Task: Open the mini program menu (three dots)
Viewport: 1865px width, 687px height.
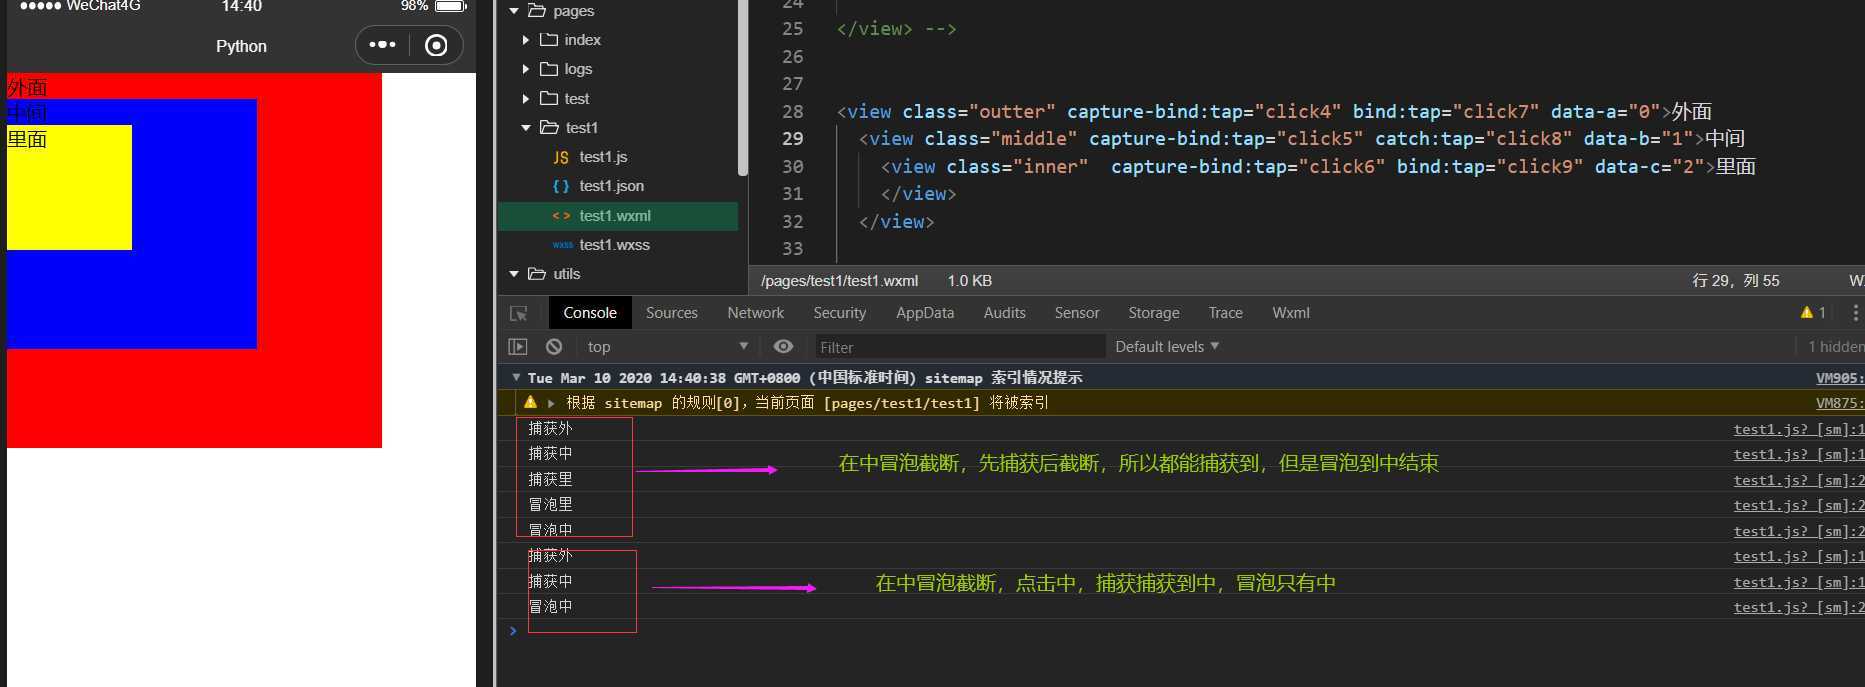Action: point(382,45)
